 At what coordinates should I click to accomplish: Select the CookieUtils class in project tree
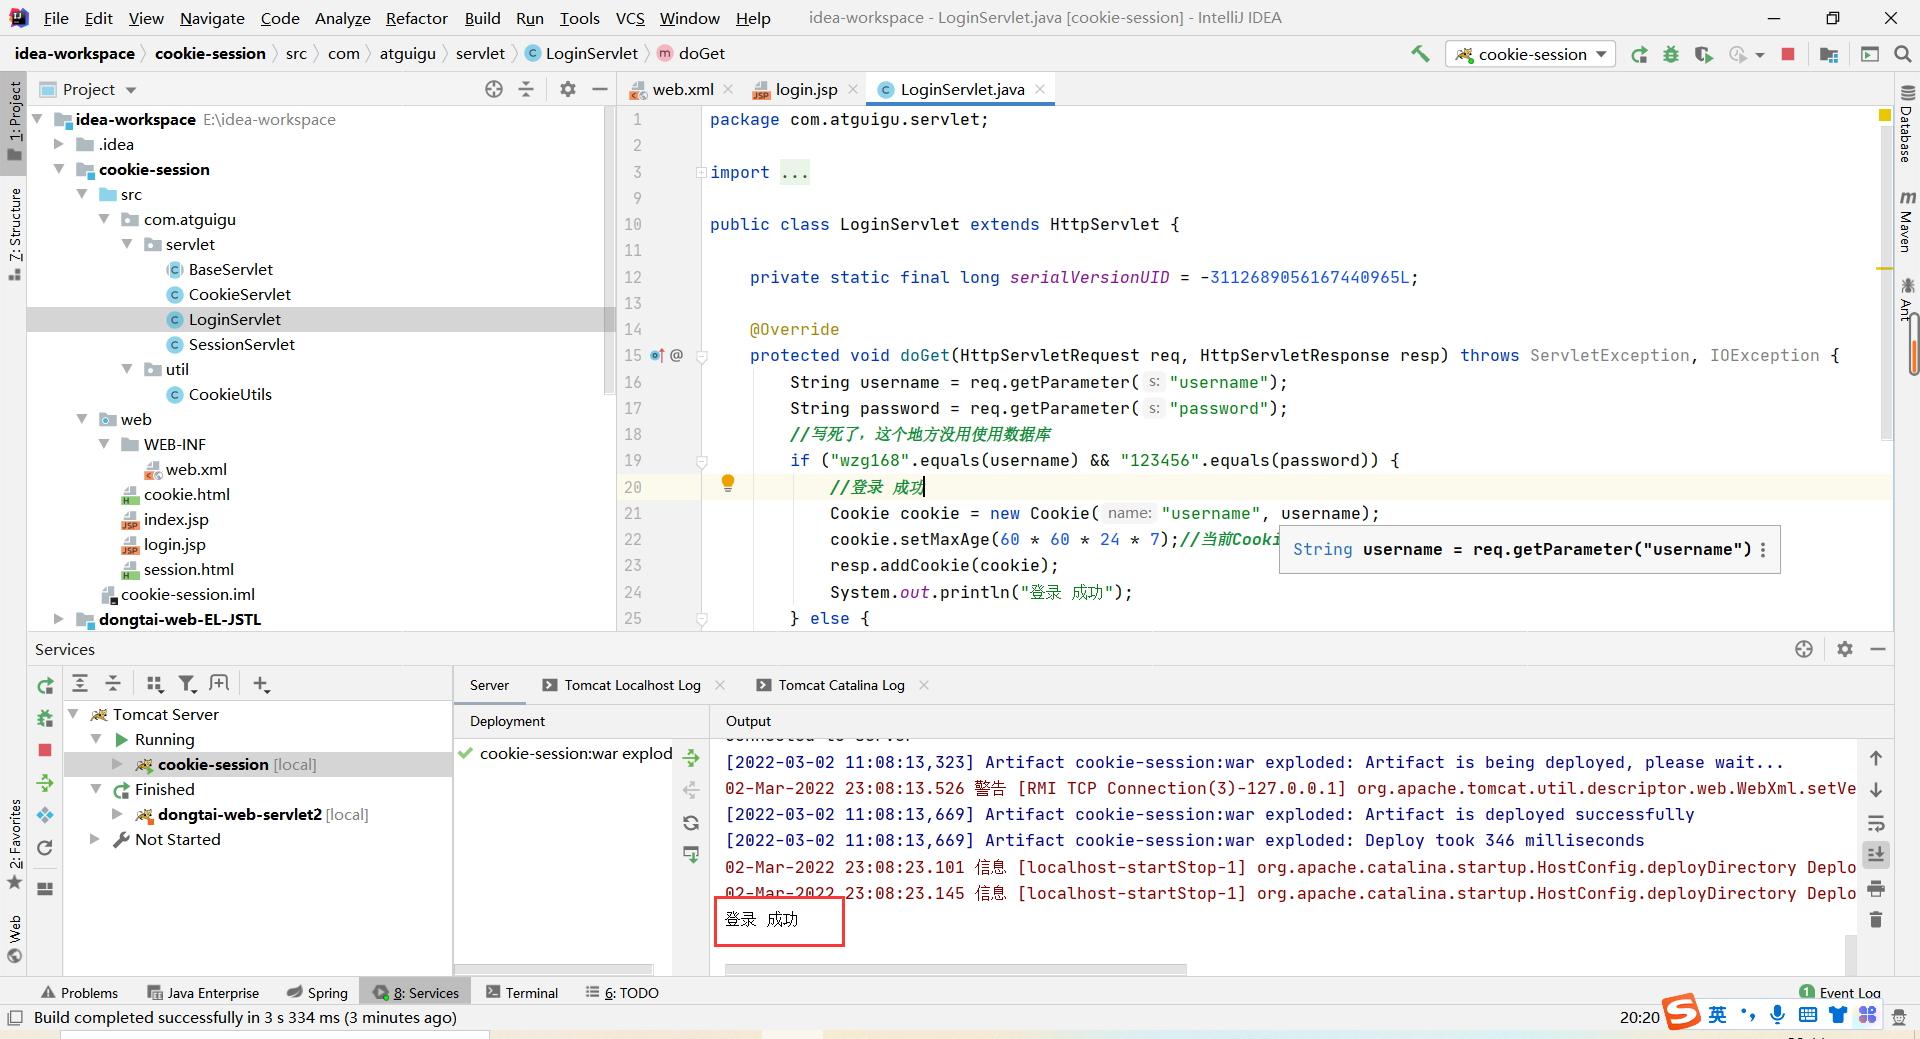(x=230, y=394)
